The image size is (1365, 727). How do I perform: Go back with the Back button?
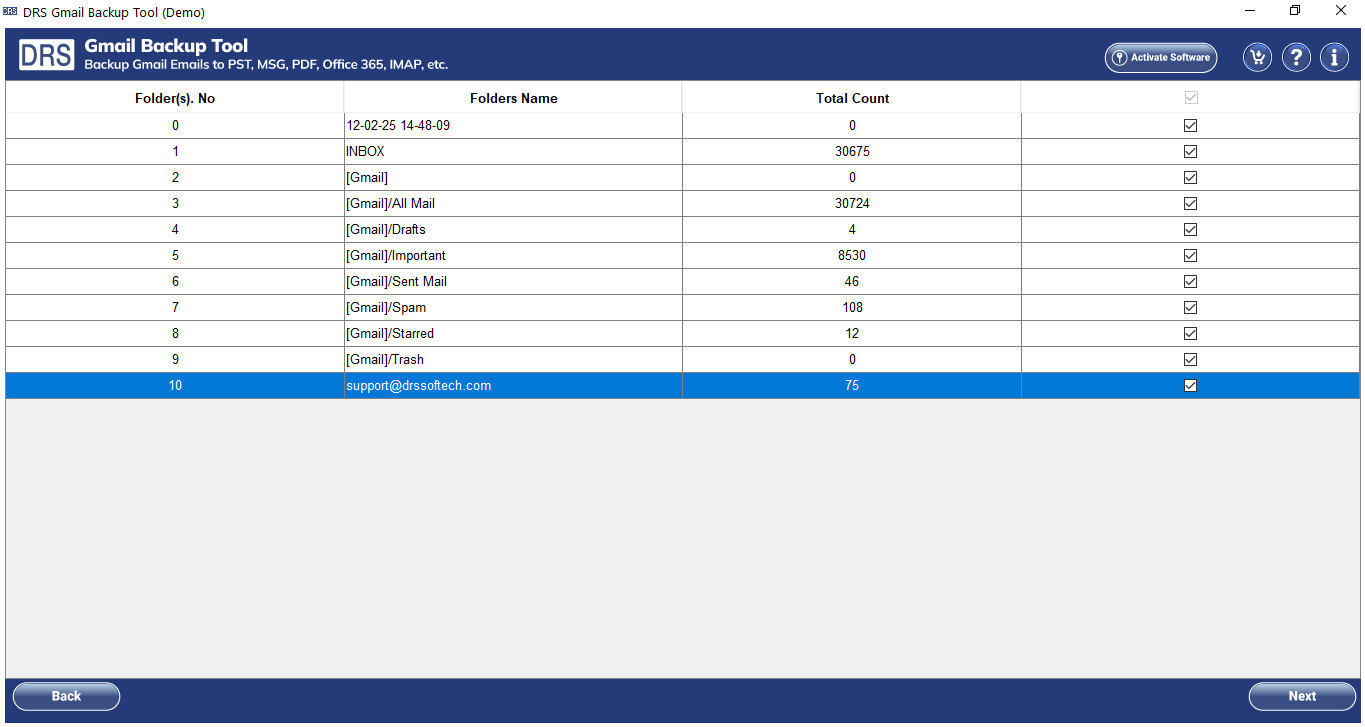(66, 696)
